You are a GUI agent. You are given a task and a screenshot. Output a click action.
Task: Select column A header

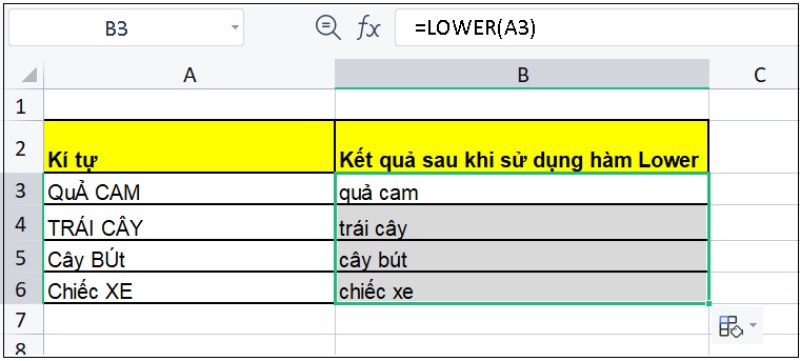pos(189,74)
